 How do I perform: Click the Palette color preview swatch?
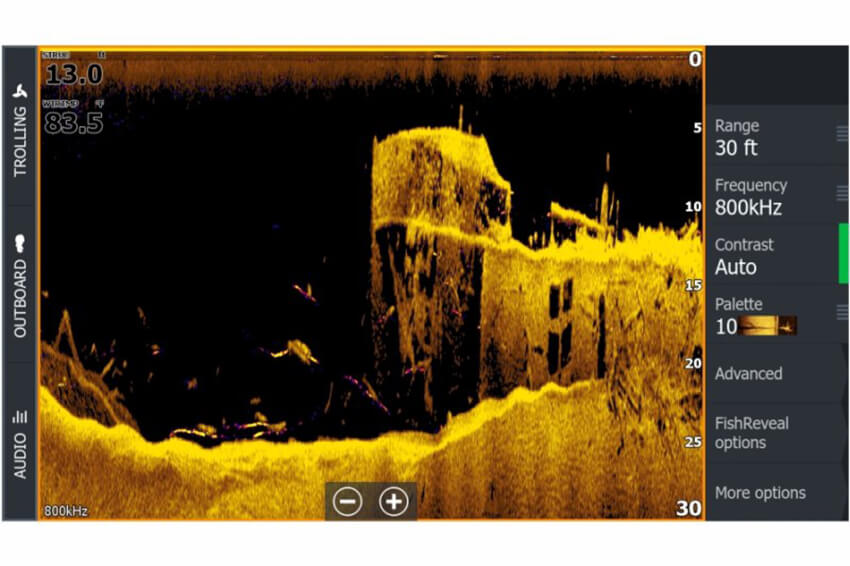pos(770,326)
